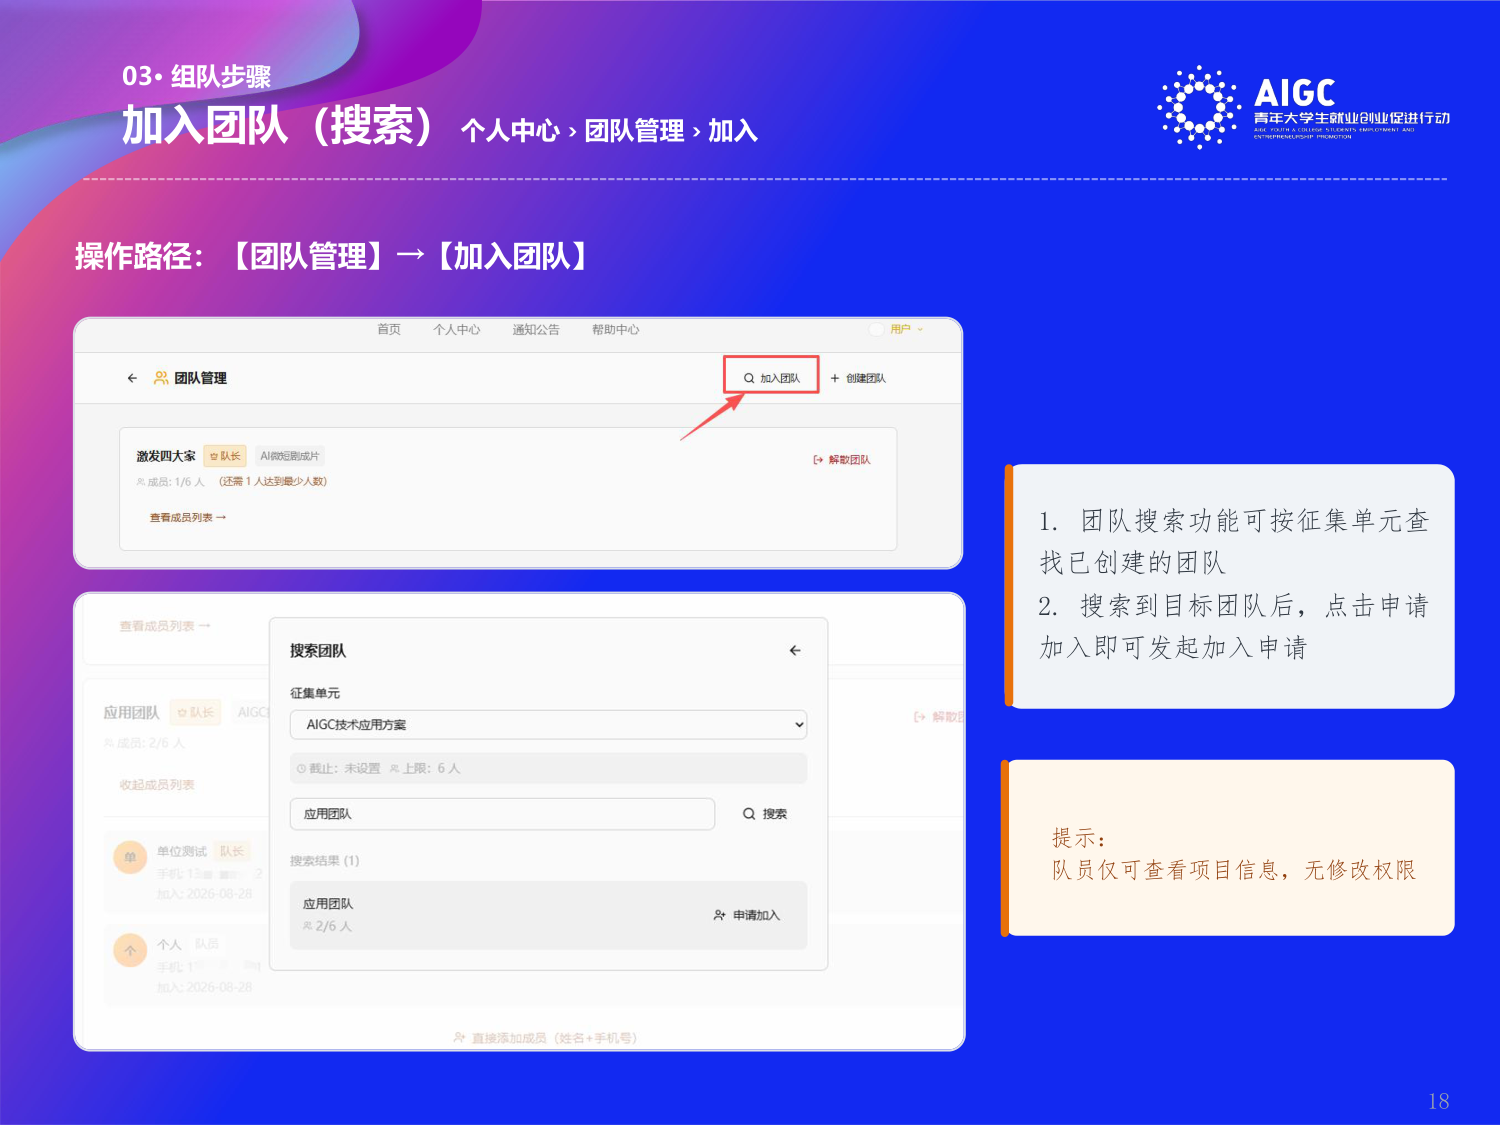Click 收起成员列表 behind the search dialog
Image resolution: width=1500 pixels, height=1125 pixels.
point(157,785)
